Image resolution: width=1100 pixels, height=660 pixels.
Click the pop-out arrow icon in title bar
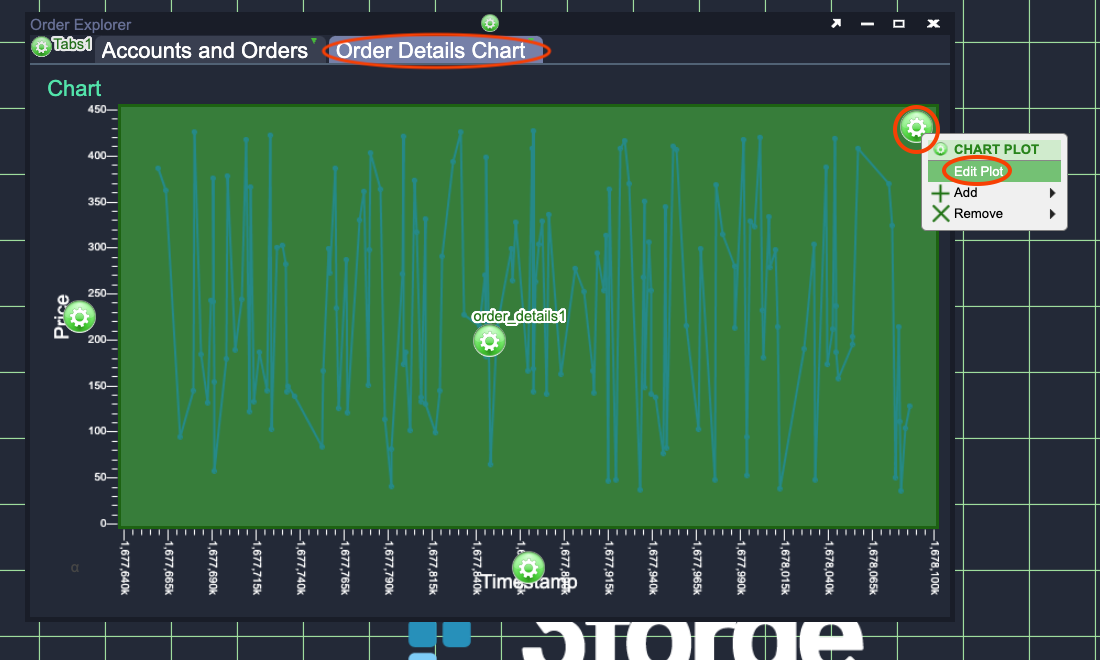(837, 24)
